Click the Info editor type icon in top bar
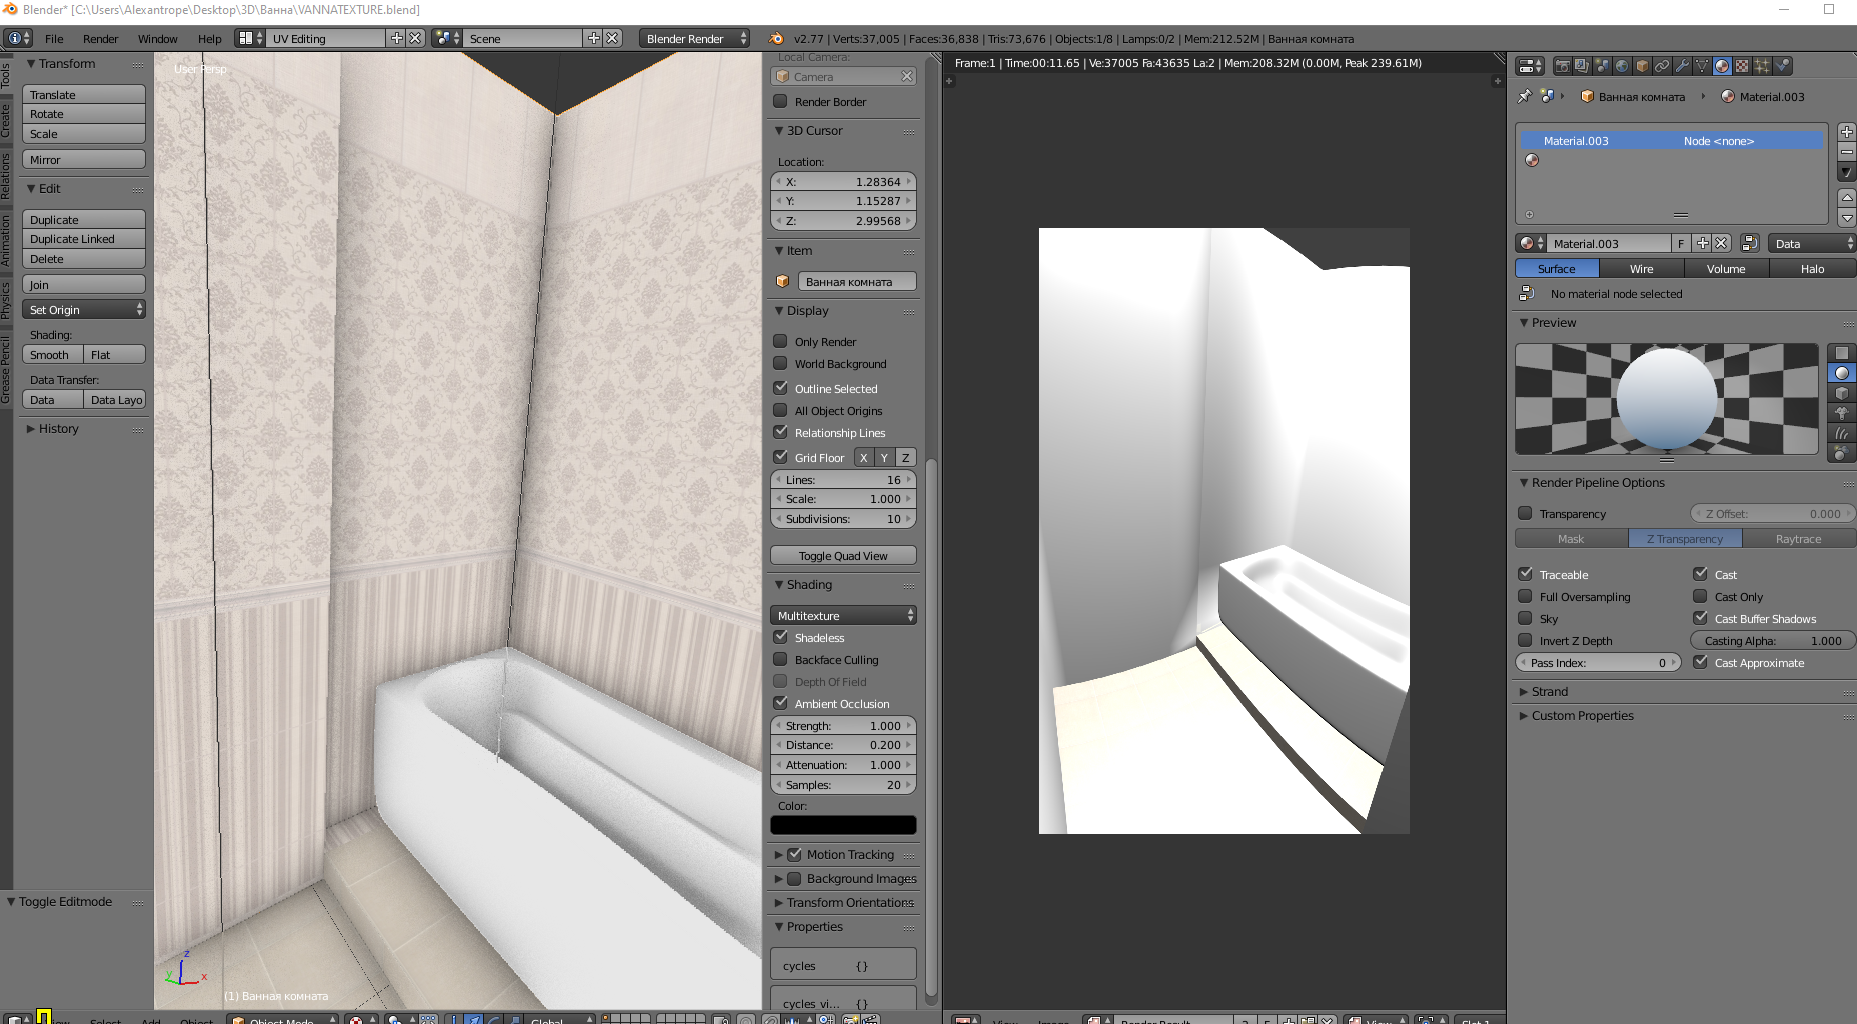This screenshot has height=1024, width=1857. pyautogui.click(x=19, y=38)
